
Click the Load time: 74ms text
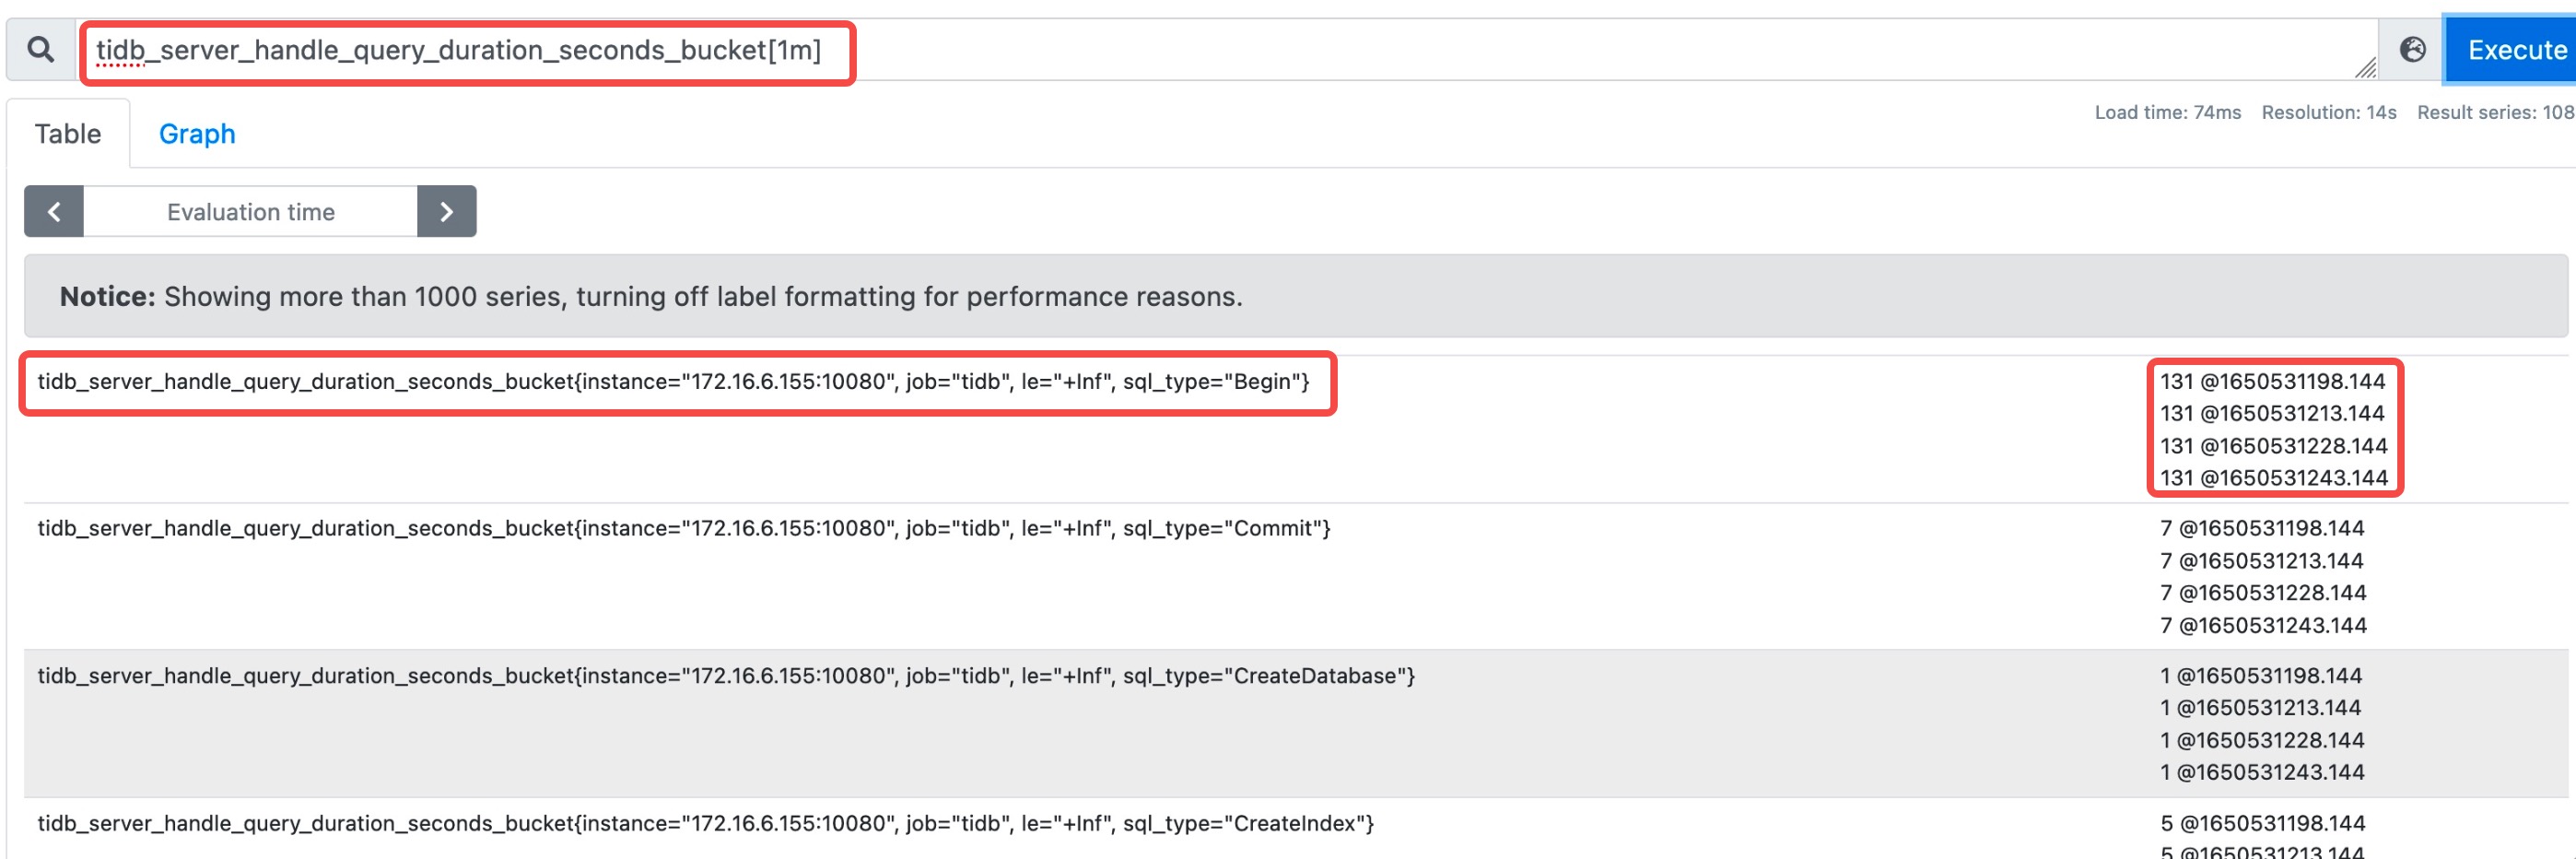point(2167,113)
